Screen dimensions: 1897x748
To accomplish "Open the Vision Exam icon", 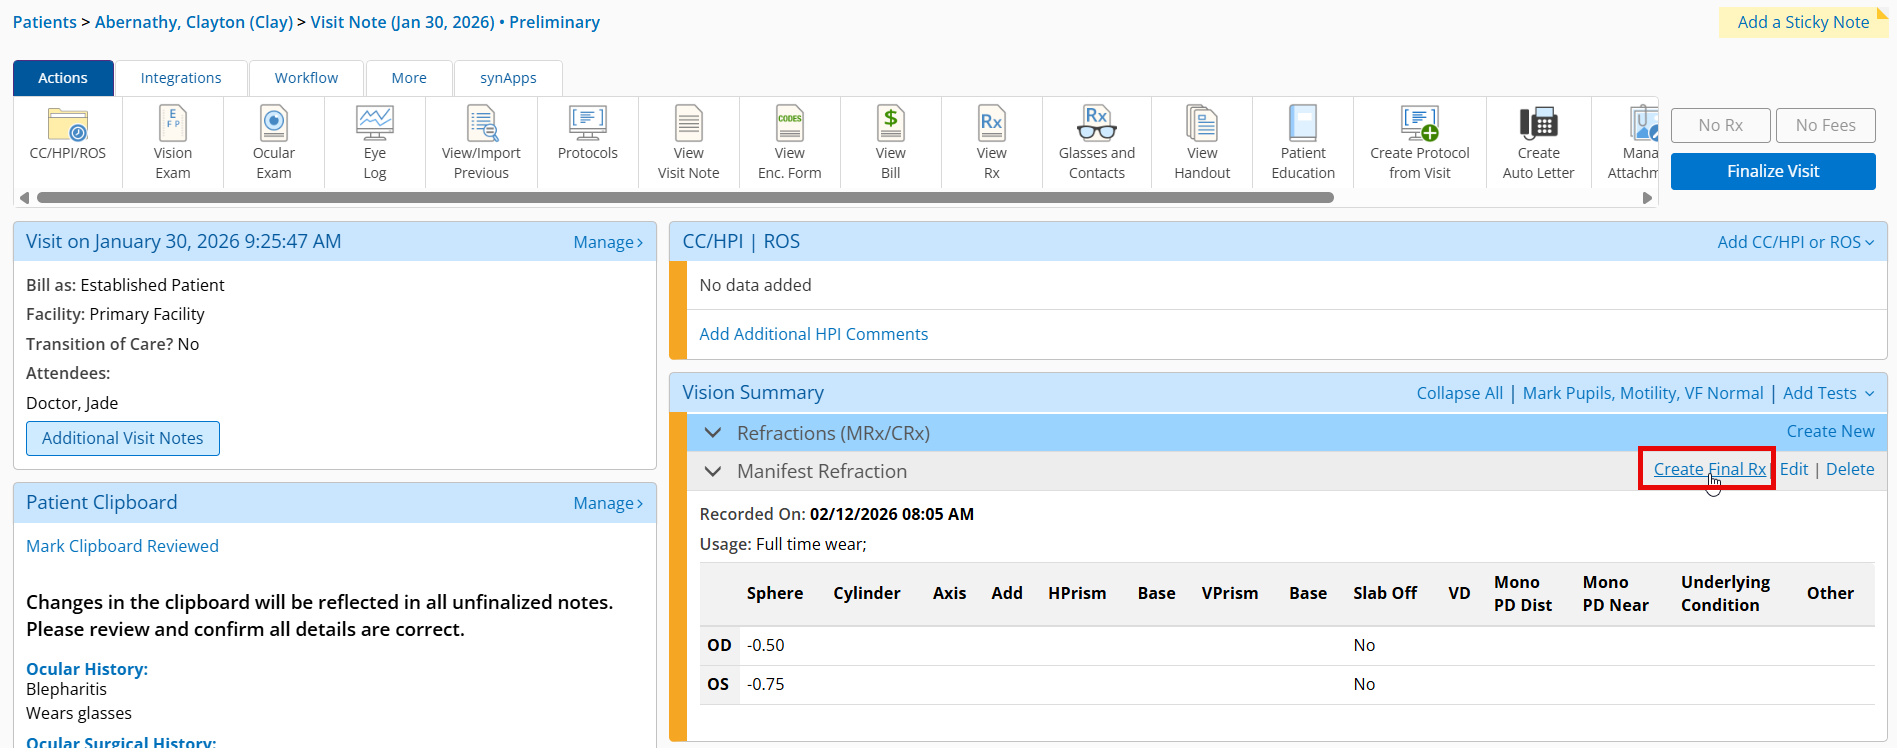I will click(x=173, y=124).
